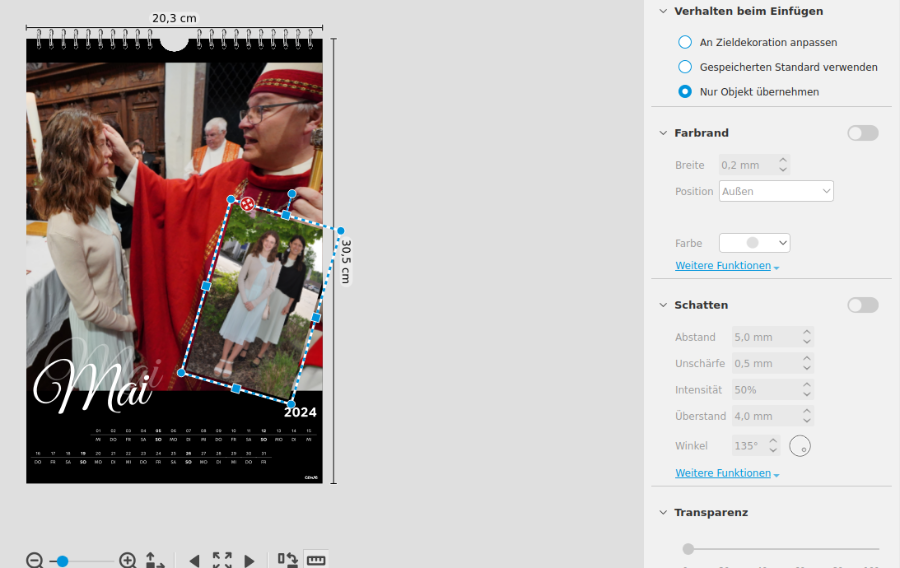Open the Position dropdown showing Außen
This screenshot has width=900, height=568.
[776, 191]
